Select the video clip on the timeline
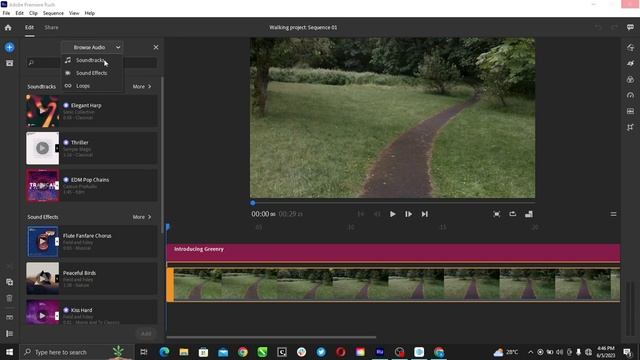The image size is (640, 360). tap(393, 284)
